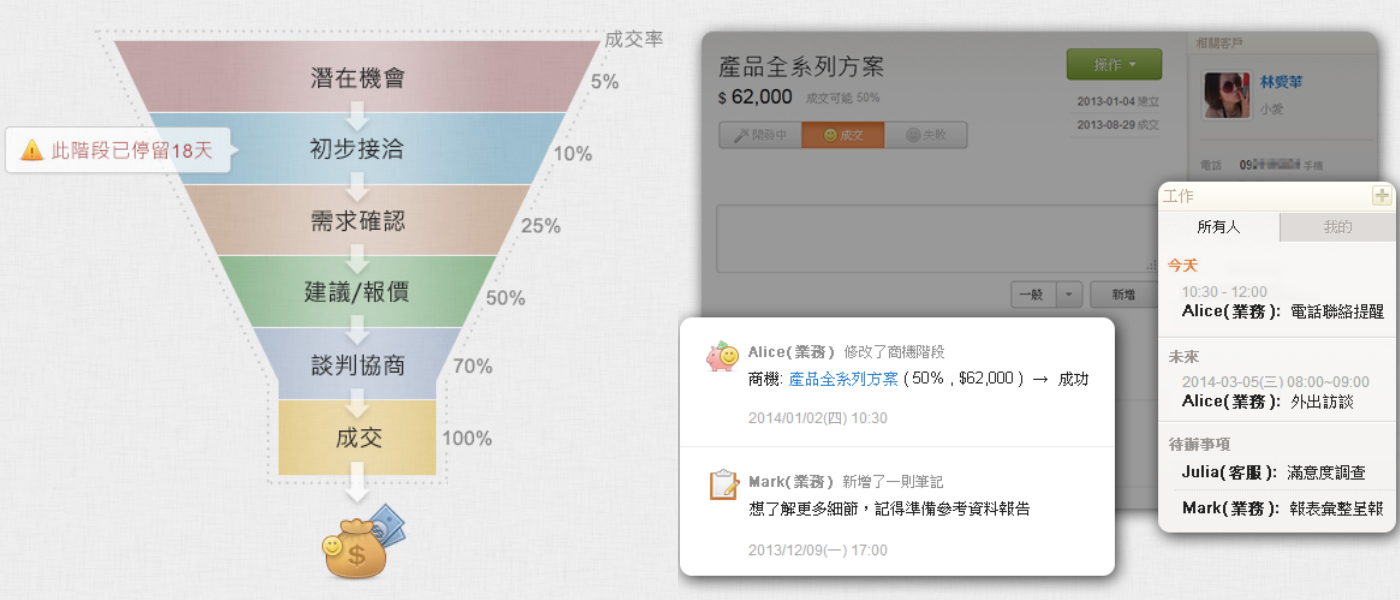Click the 成交可能 50% text
1400x600 pixels.
tap(842, 98)
